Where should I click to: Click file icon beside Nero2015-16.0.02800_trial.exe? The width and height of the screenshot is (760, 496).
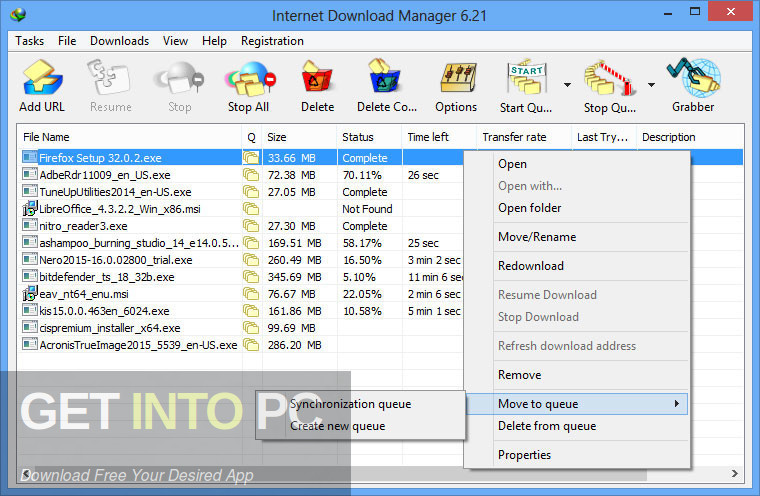30,259
